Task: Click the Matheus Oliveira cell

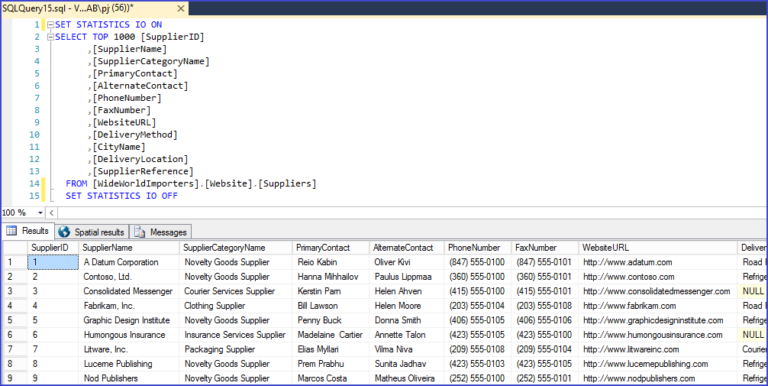Action: coord(407,378)
